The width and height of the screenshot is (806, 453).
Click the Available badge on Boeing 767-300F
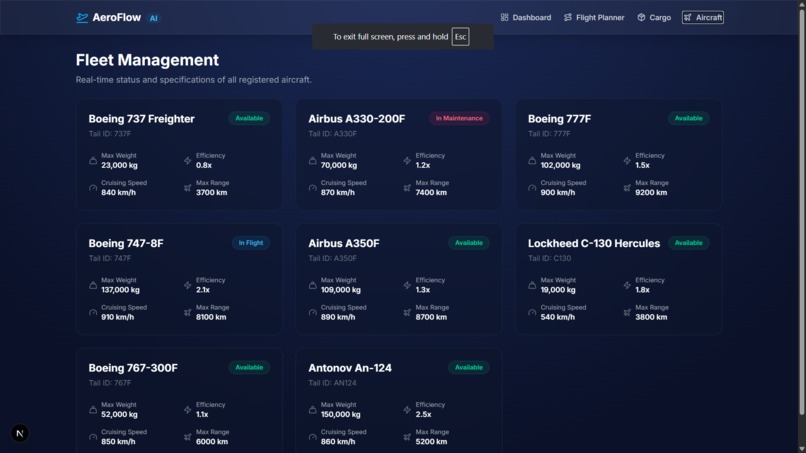click(249, 367)
